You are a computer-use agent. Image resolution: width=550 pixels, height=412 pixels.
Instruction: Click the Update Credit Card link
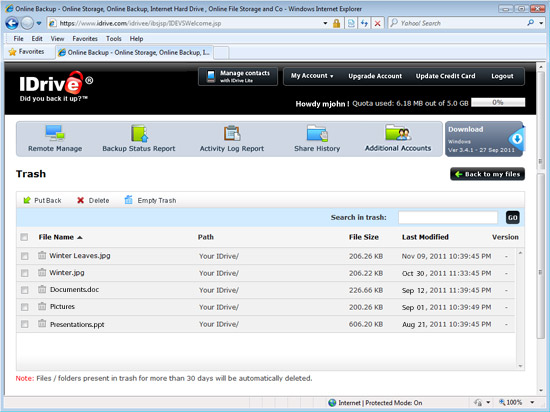[x=445, y=76]
